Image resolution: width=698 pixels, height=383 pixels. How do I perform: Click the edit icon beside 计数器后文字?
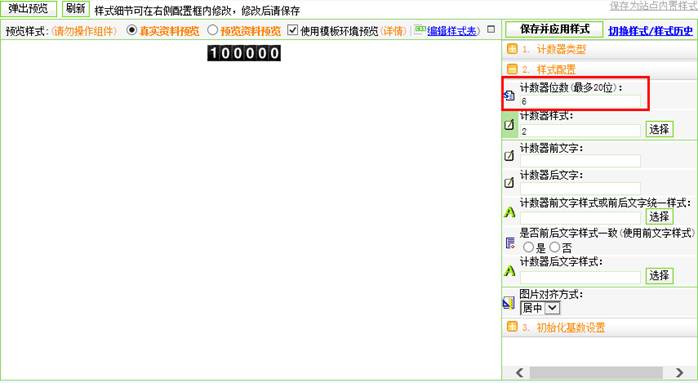click(509, 183)
